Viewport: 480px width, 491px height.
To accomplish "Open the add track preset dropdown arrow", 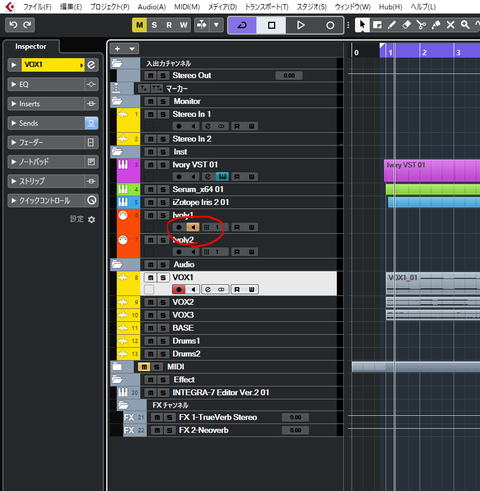I will point(132,49).
